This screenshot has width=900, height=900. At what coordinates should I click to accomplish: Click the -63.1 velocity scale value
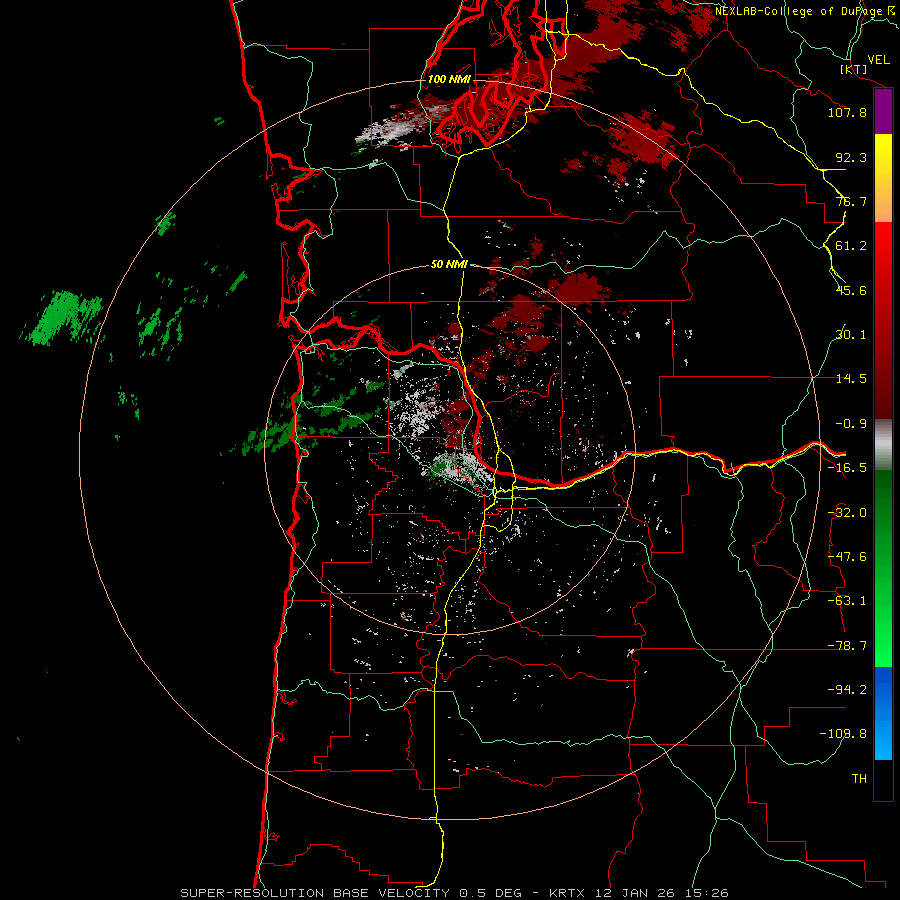click(847, 601)
